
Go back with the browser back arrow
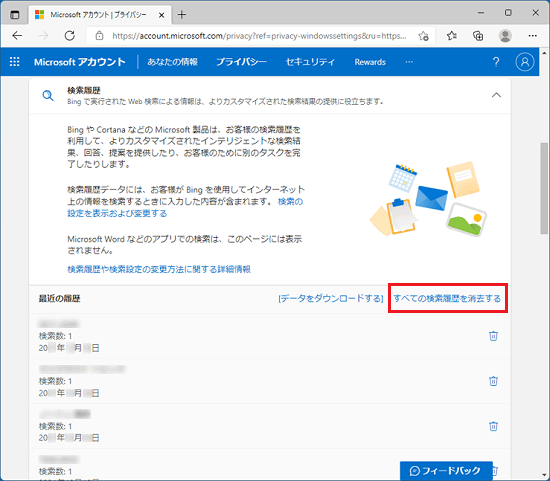tap(17, 35)
